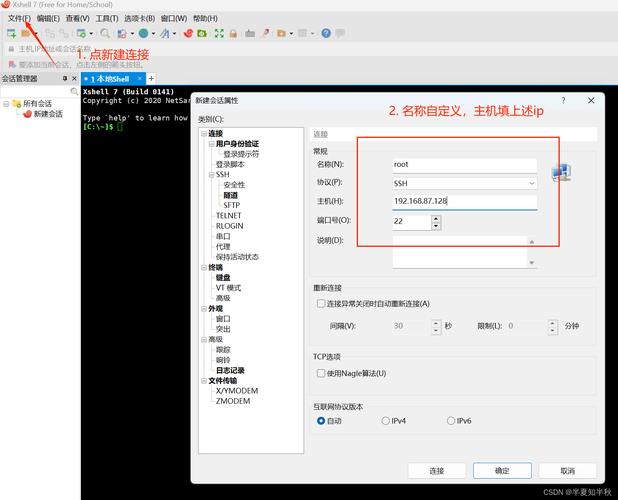Viewport: 618px width, 500px height.
Task: Close the 本地Shell tab with its X
Action: pyautogui.click(x=140, y=79)
